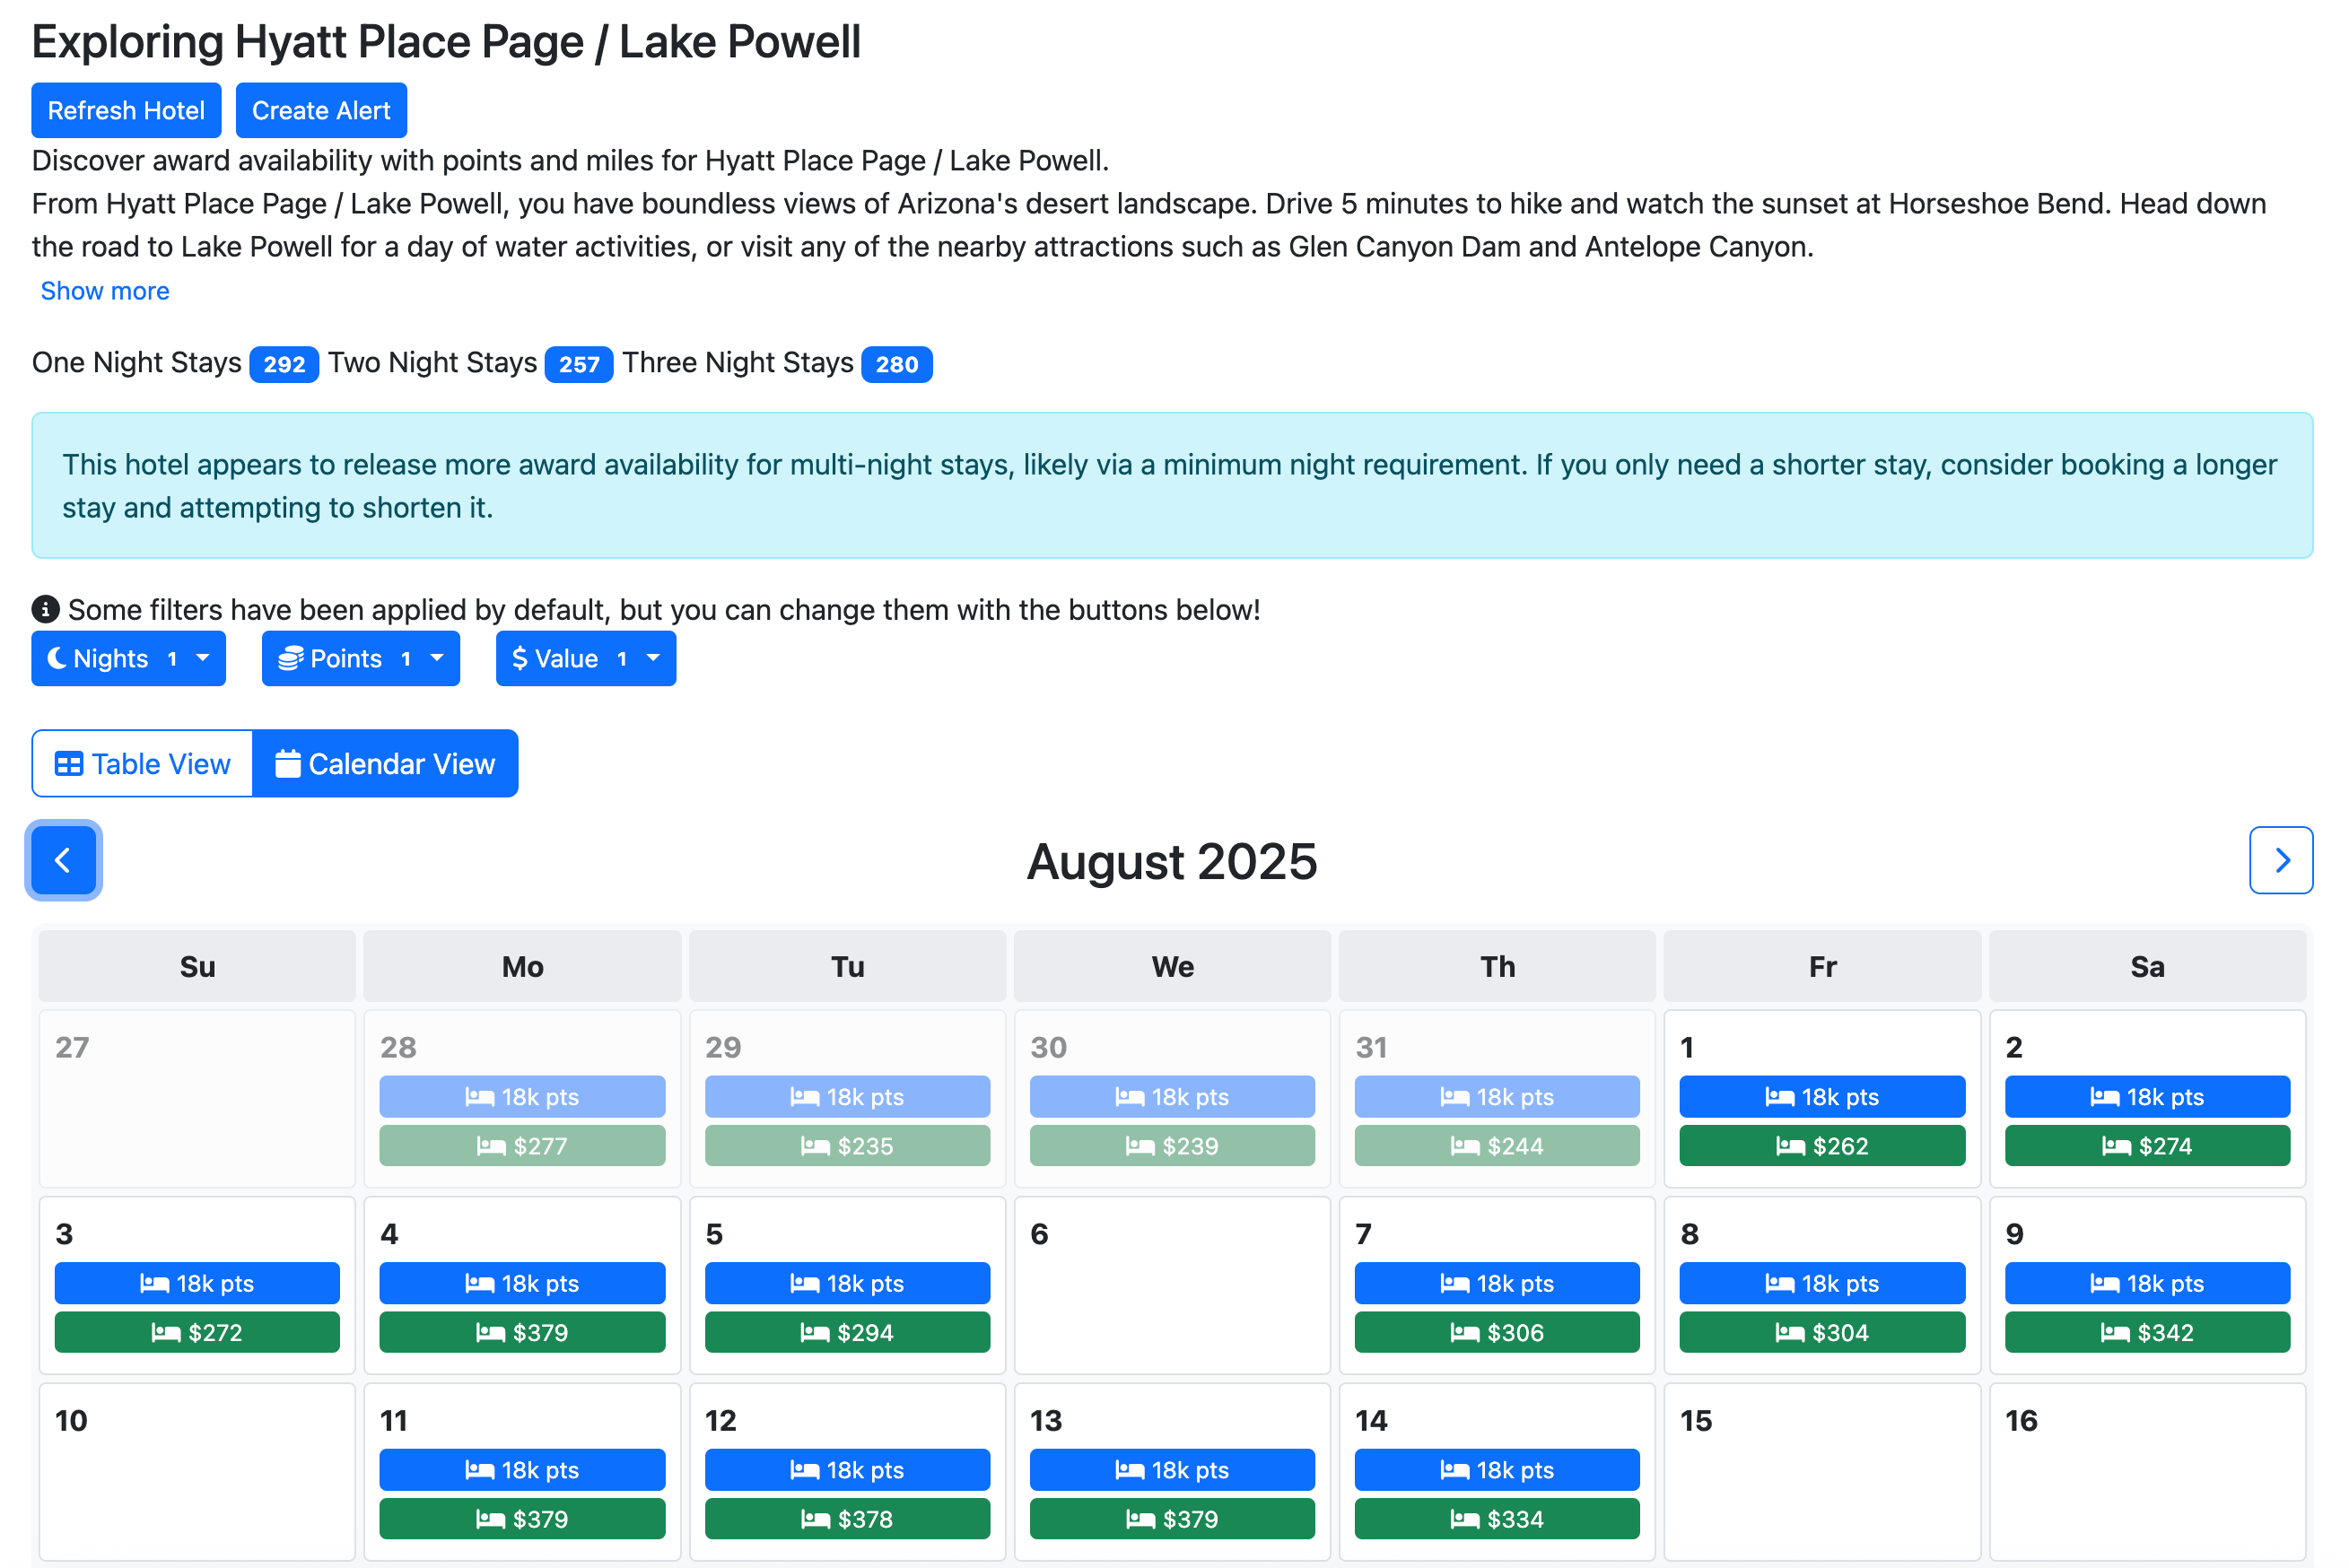Click the August 15 day cell
This screenshot has height=1568, width=2349.
coord(1821,1472)
